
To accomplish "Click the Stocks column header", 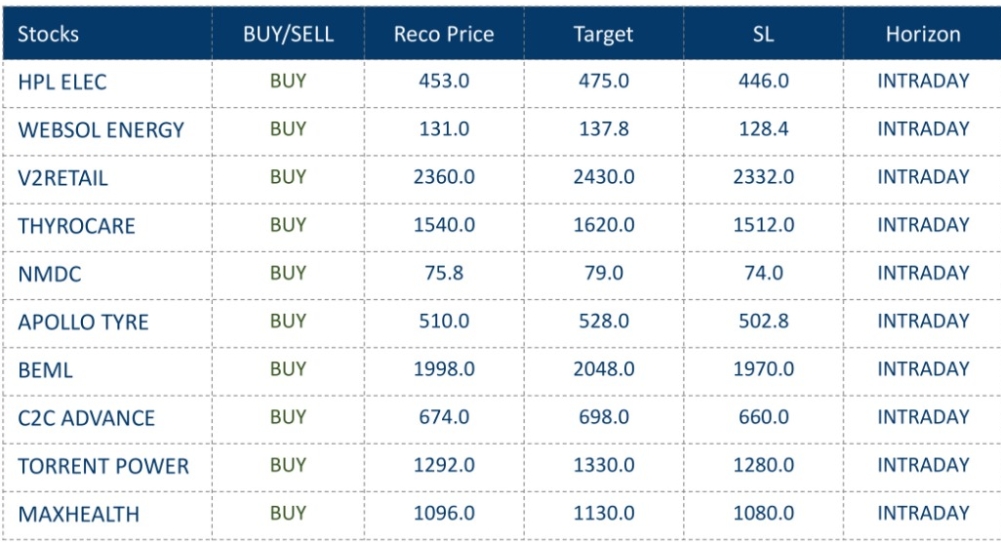I will coord(47,34).
